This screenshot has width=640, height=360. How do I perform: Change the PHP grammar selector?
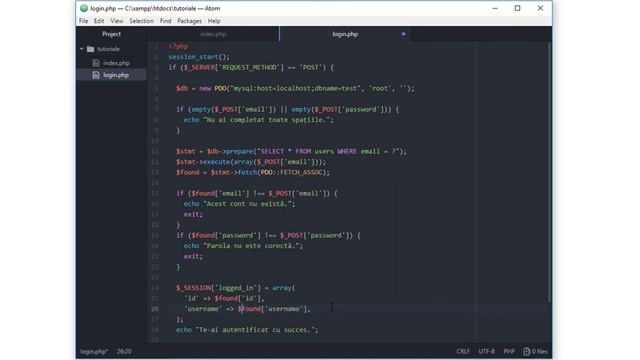pyautogui.click(x=509, y=351)
